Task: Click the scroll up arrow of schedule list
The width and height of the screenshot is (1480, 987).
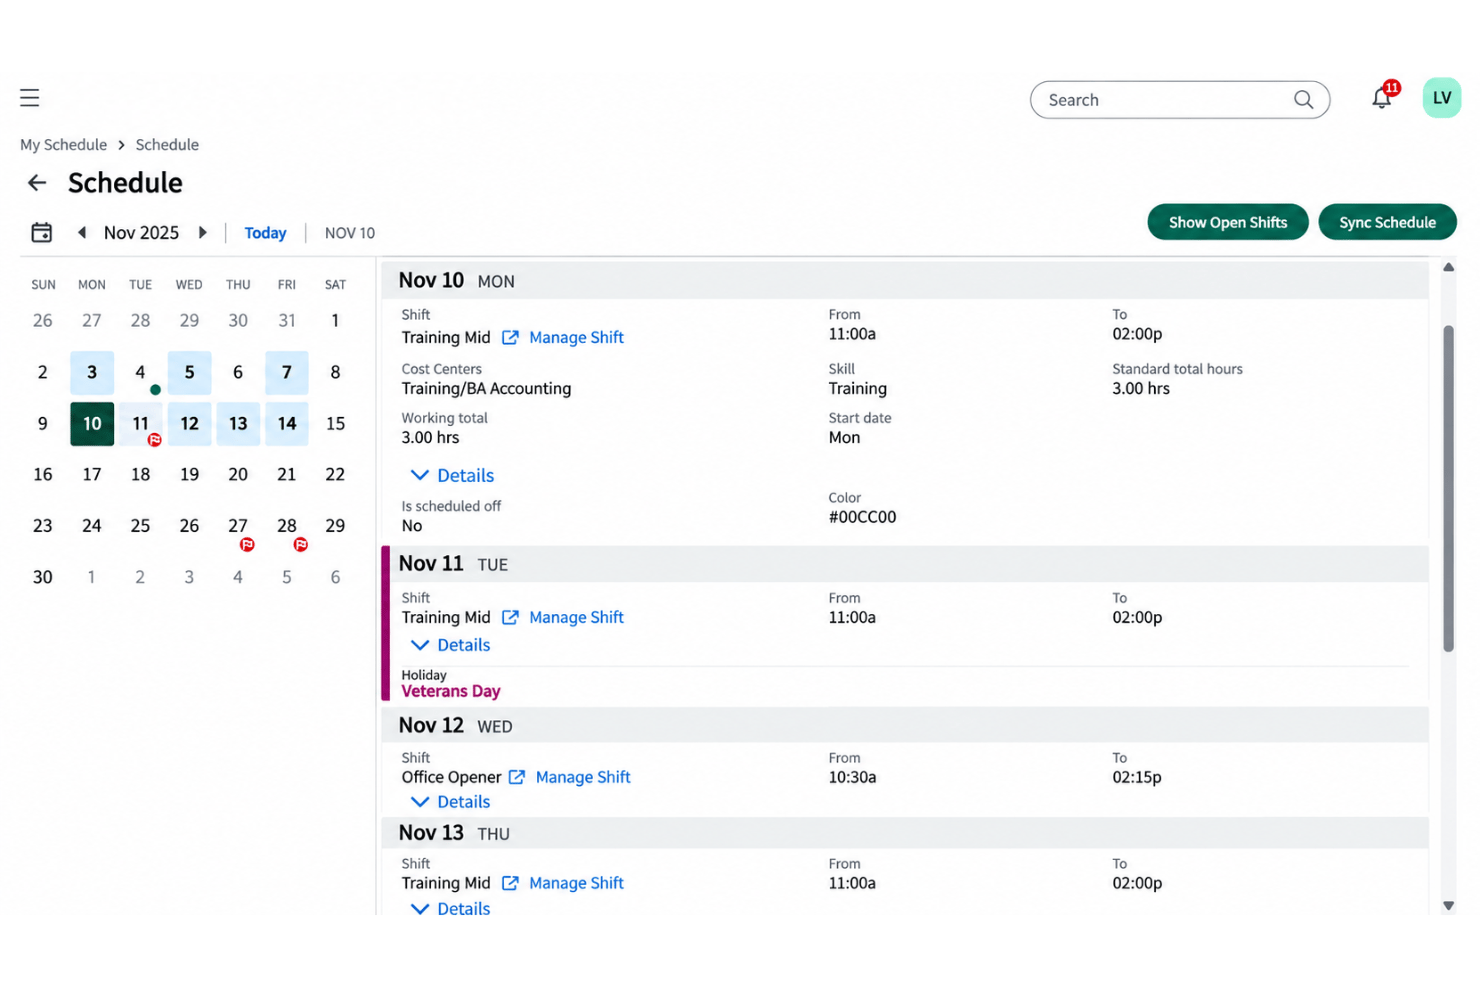Action: coord(1448,267)
